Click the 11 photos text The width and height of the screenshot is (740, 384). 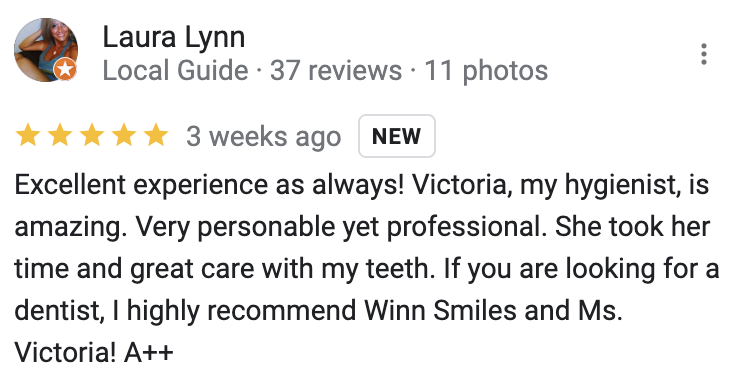[x=486, y=71]
